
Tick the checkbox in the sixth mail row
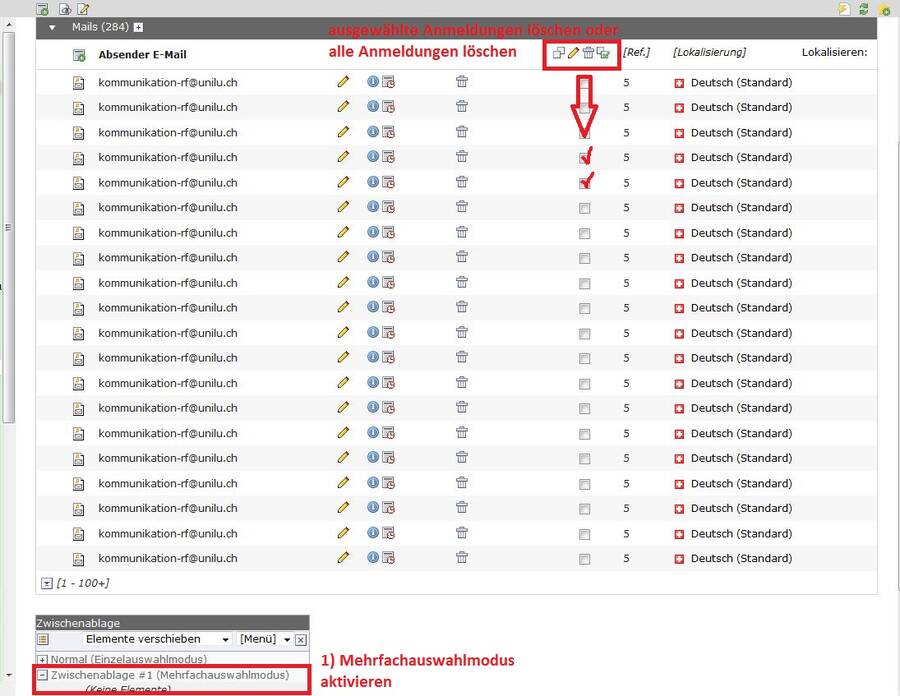pos(584,208)
